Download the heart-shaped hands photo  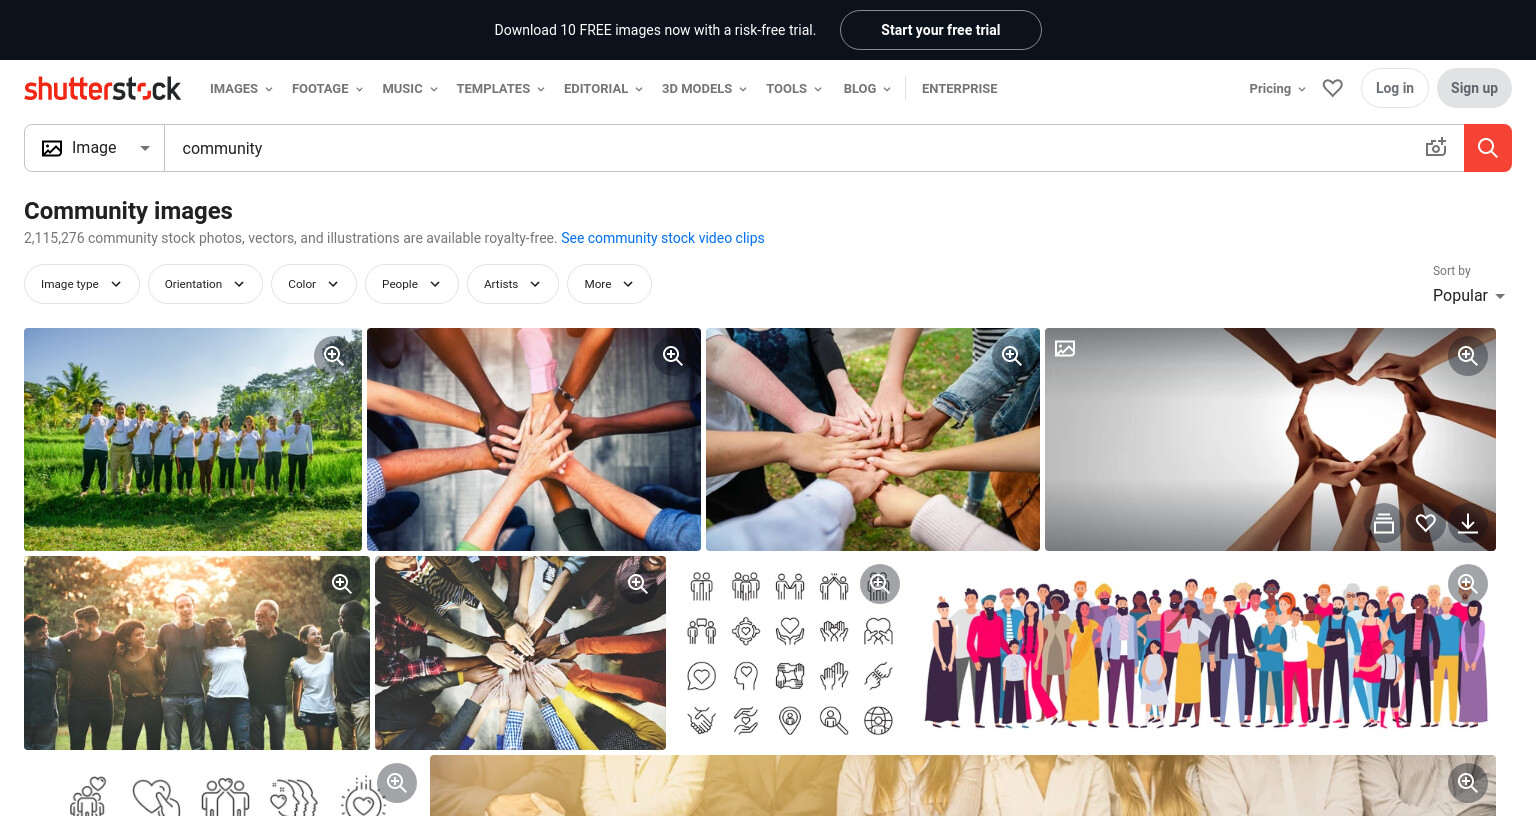click(x=1468, y=523)
